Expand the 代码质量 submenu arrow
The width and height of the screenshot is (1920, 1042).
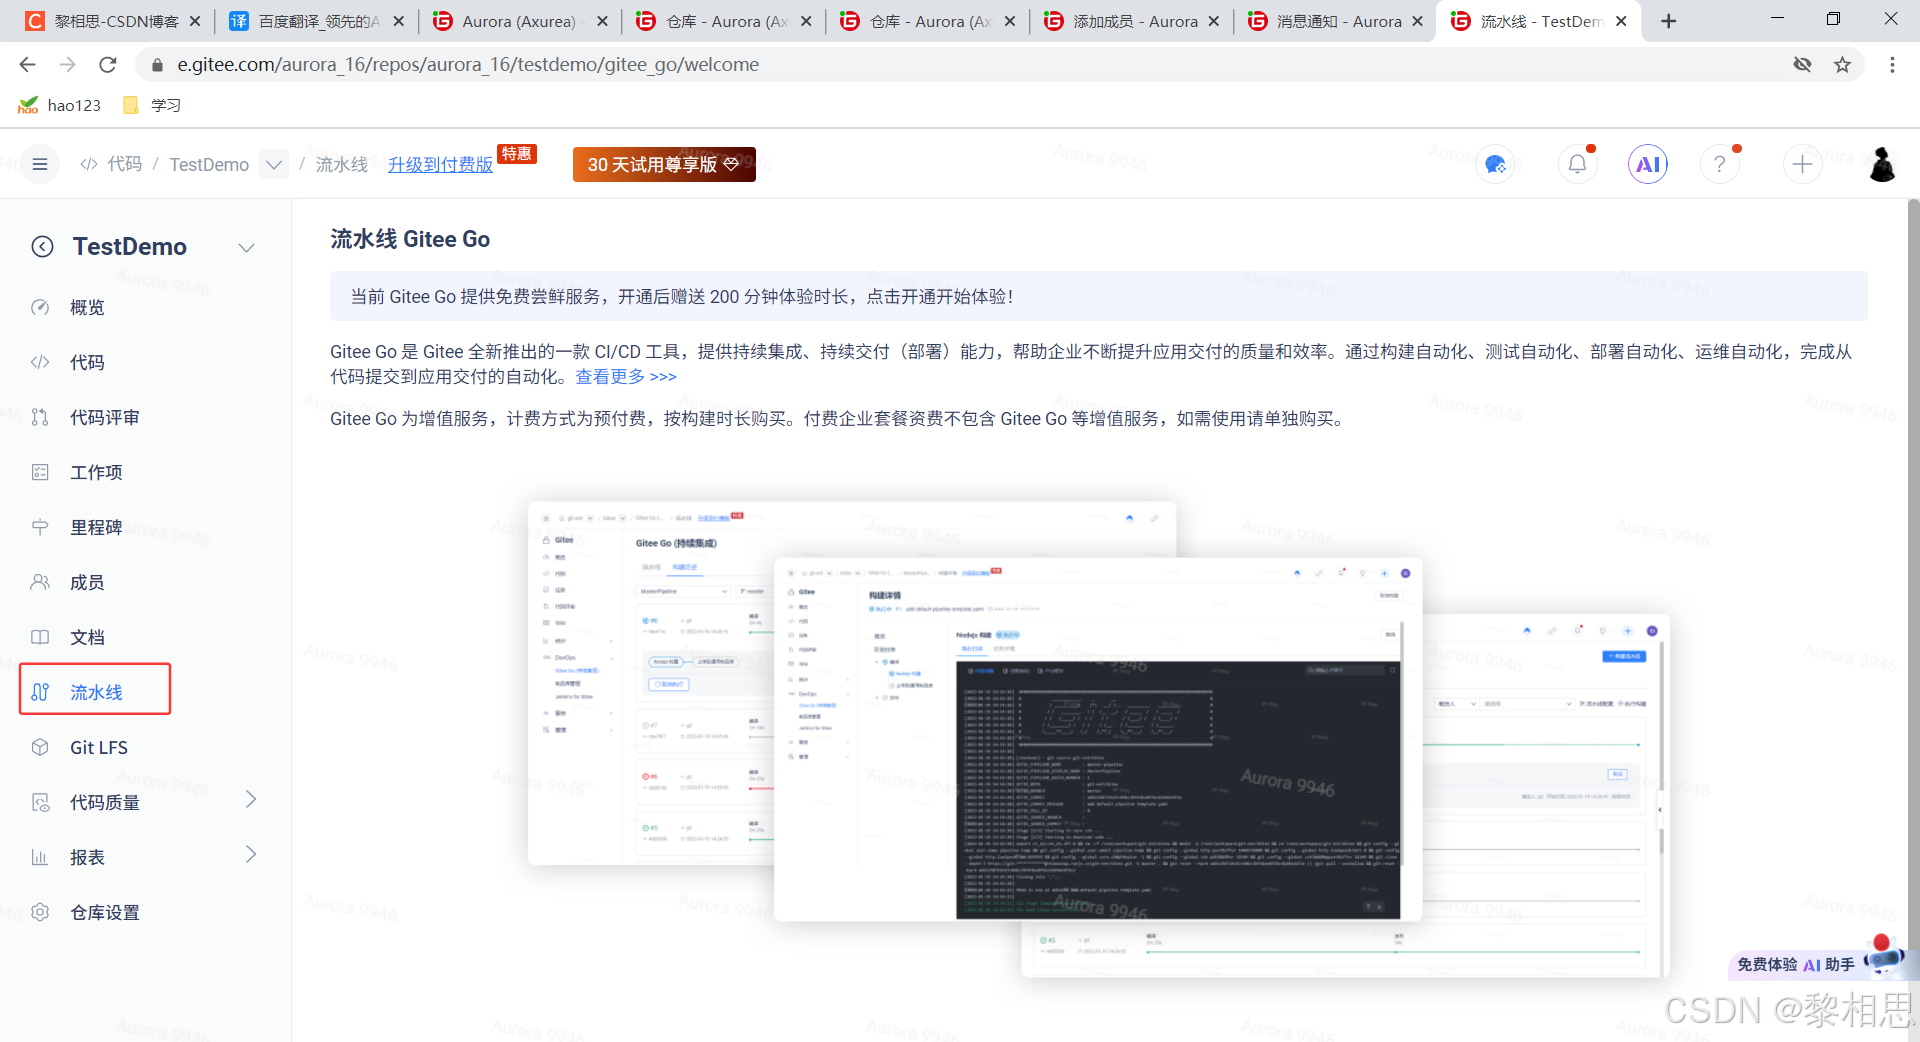251,799
